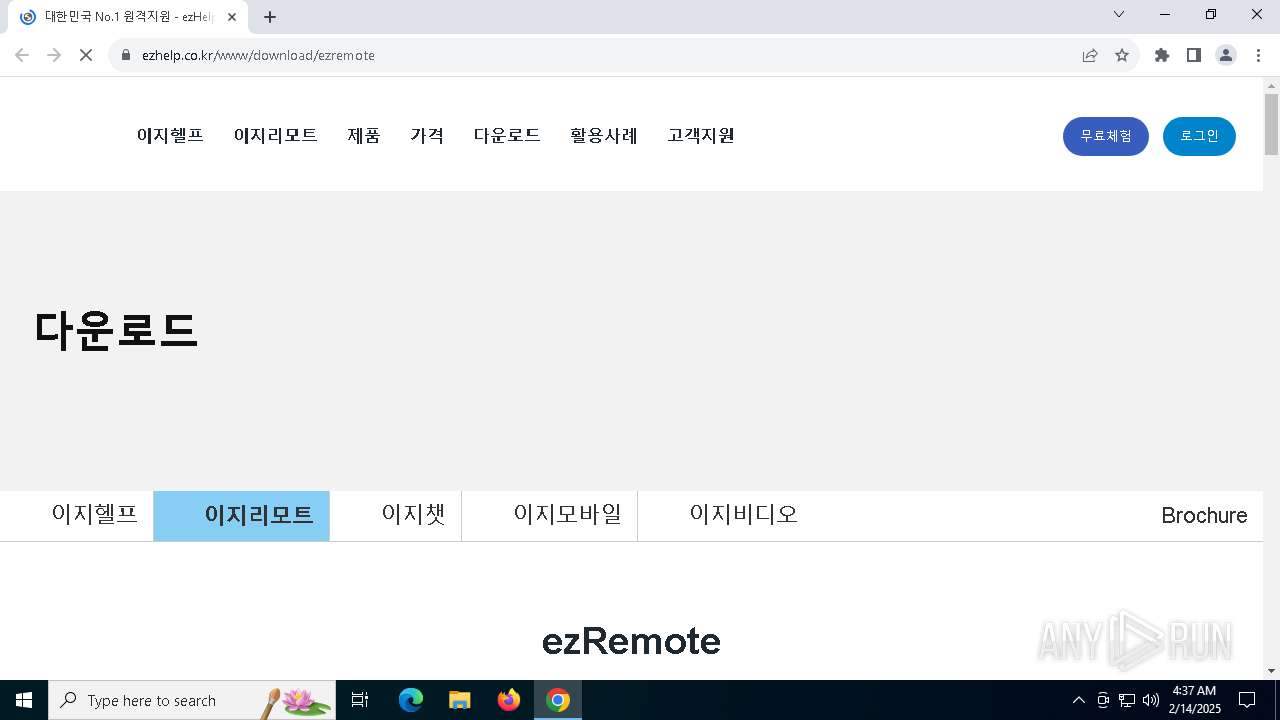Open the Chrome profile avatar

pyautogui.click(x=1226, y=55)
